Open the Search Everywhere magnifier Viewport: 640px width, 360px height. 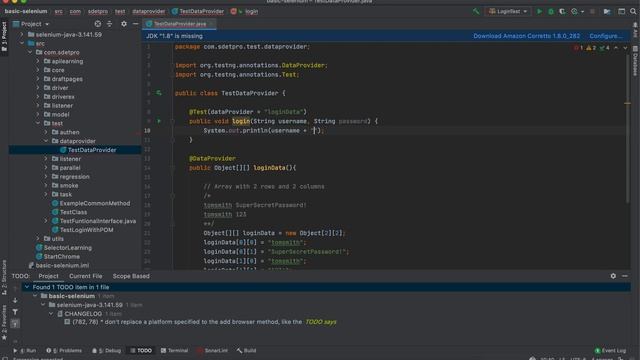coord(633,11)
